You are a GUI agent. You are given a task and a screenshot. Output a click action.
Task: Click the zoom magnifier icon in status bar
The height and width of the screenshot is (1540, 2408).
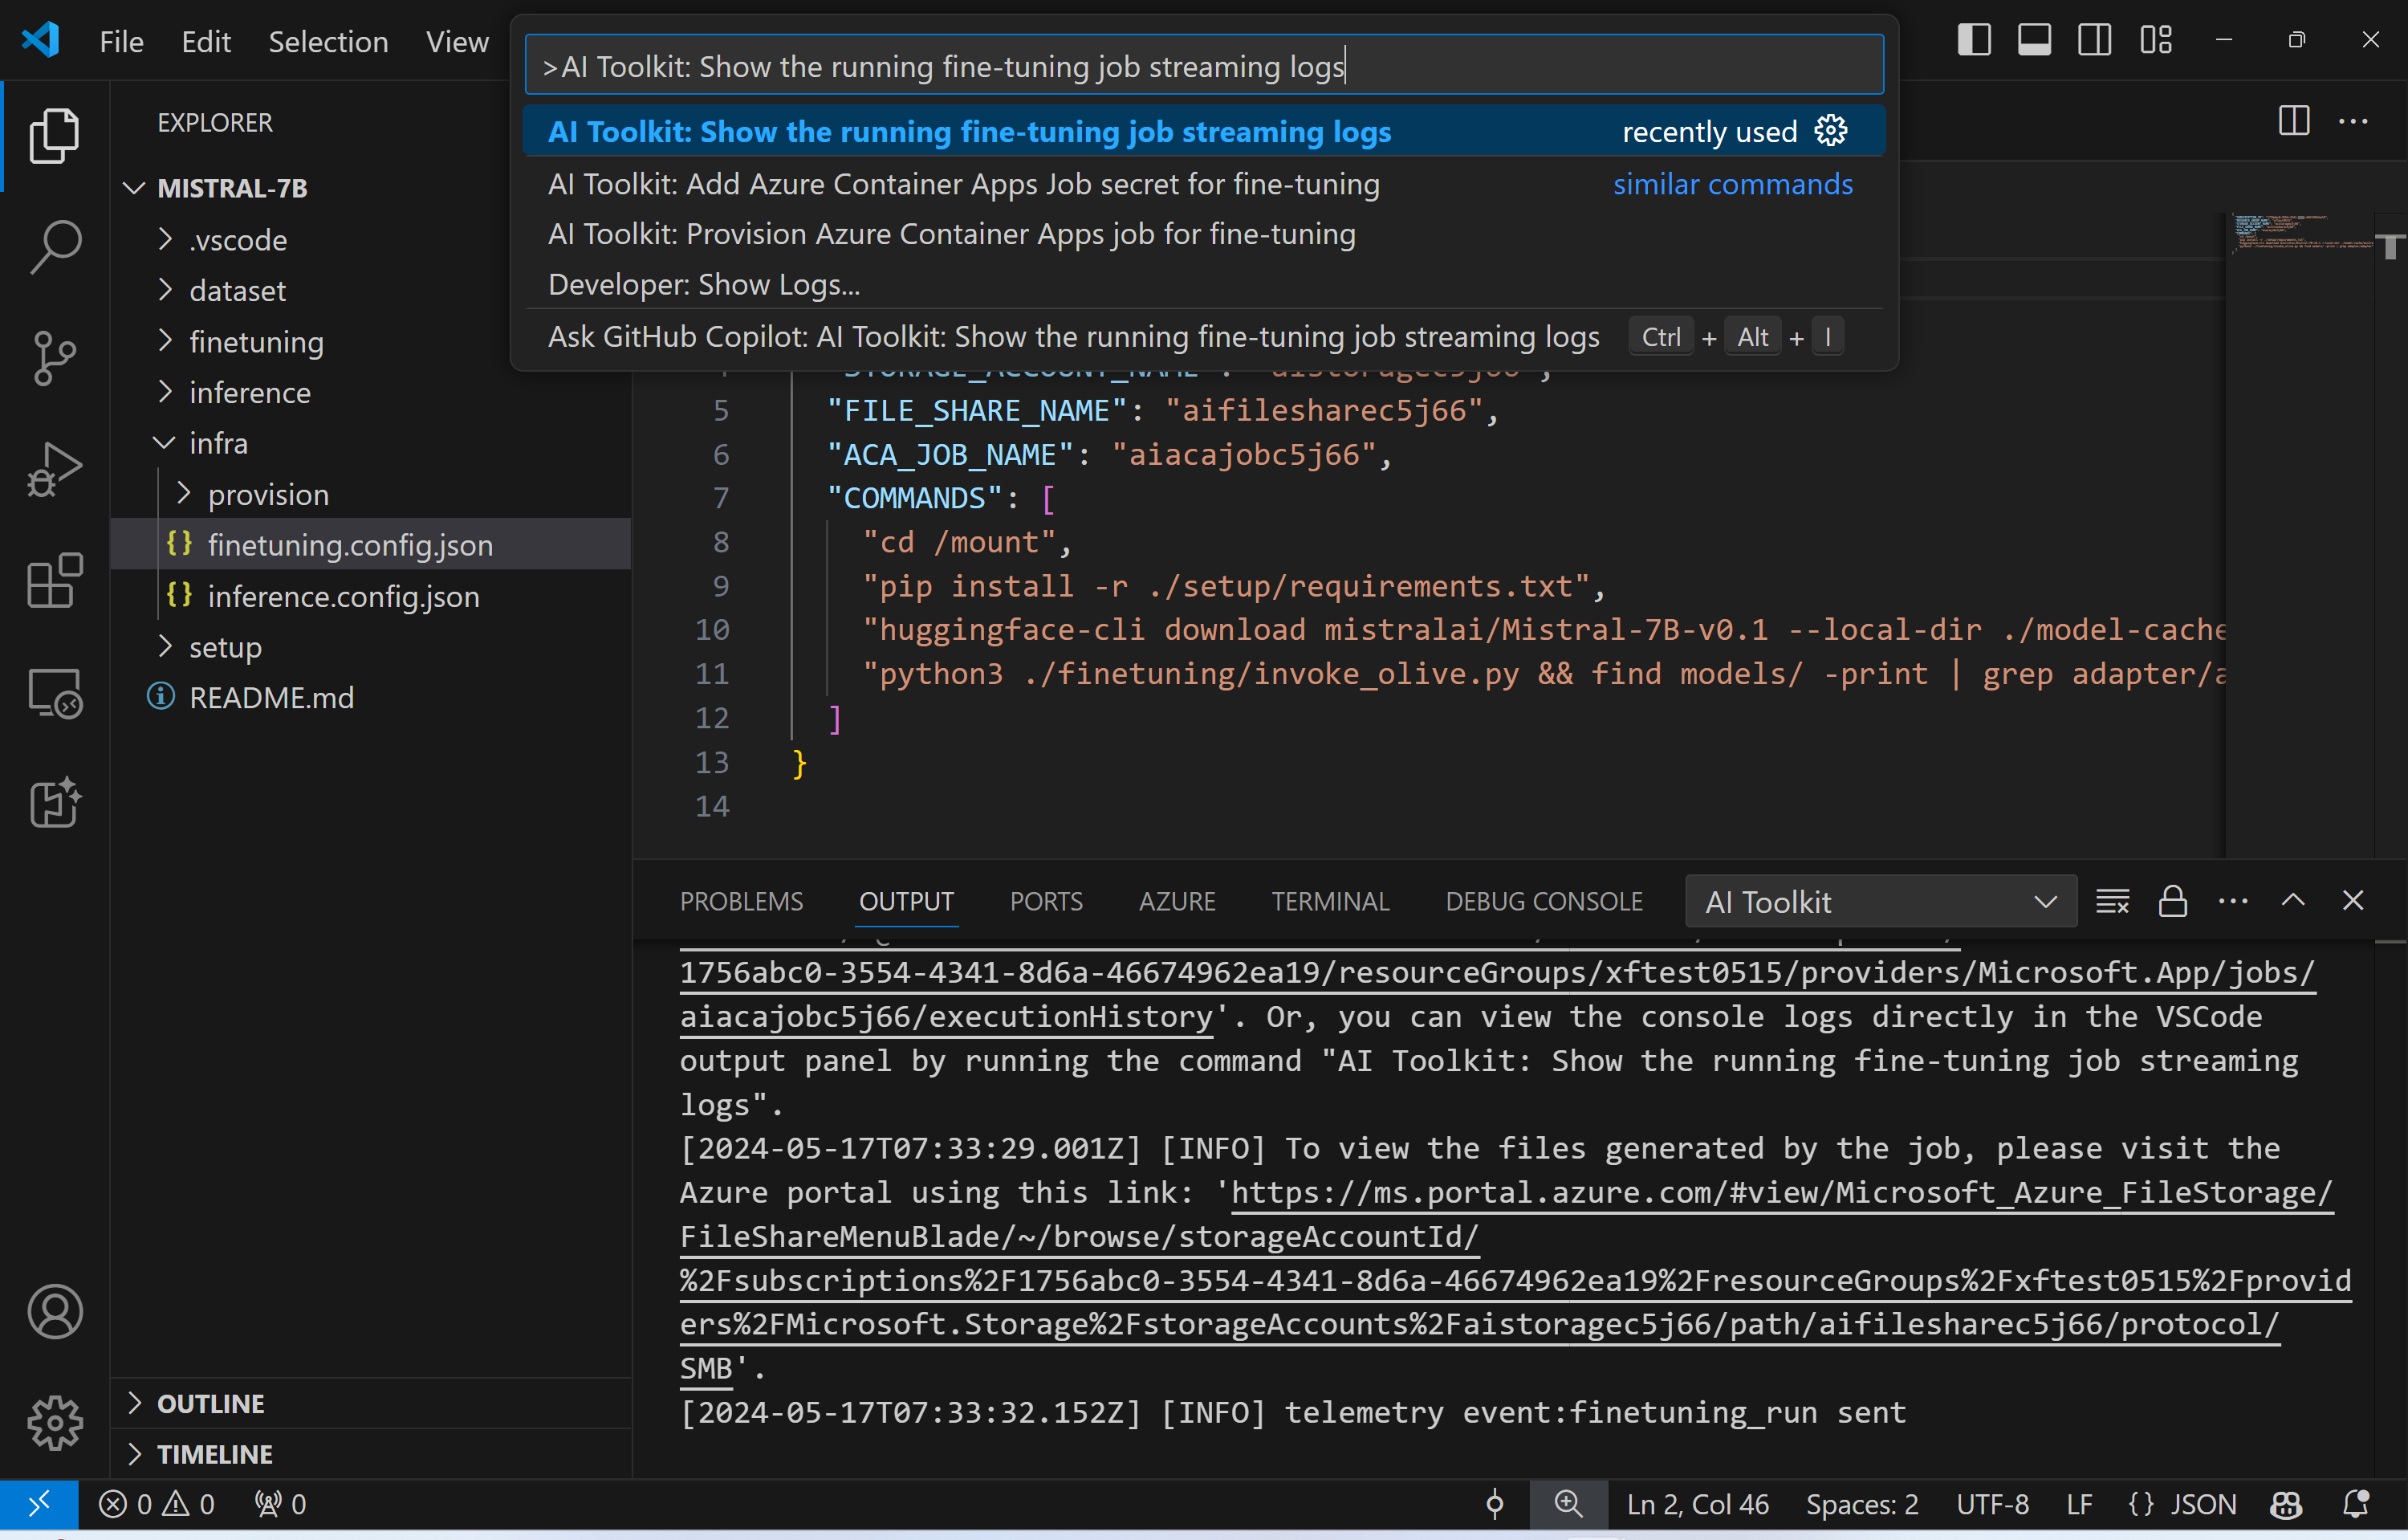pyautogui.click(x=1568, y=1504)
